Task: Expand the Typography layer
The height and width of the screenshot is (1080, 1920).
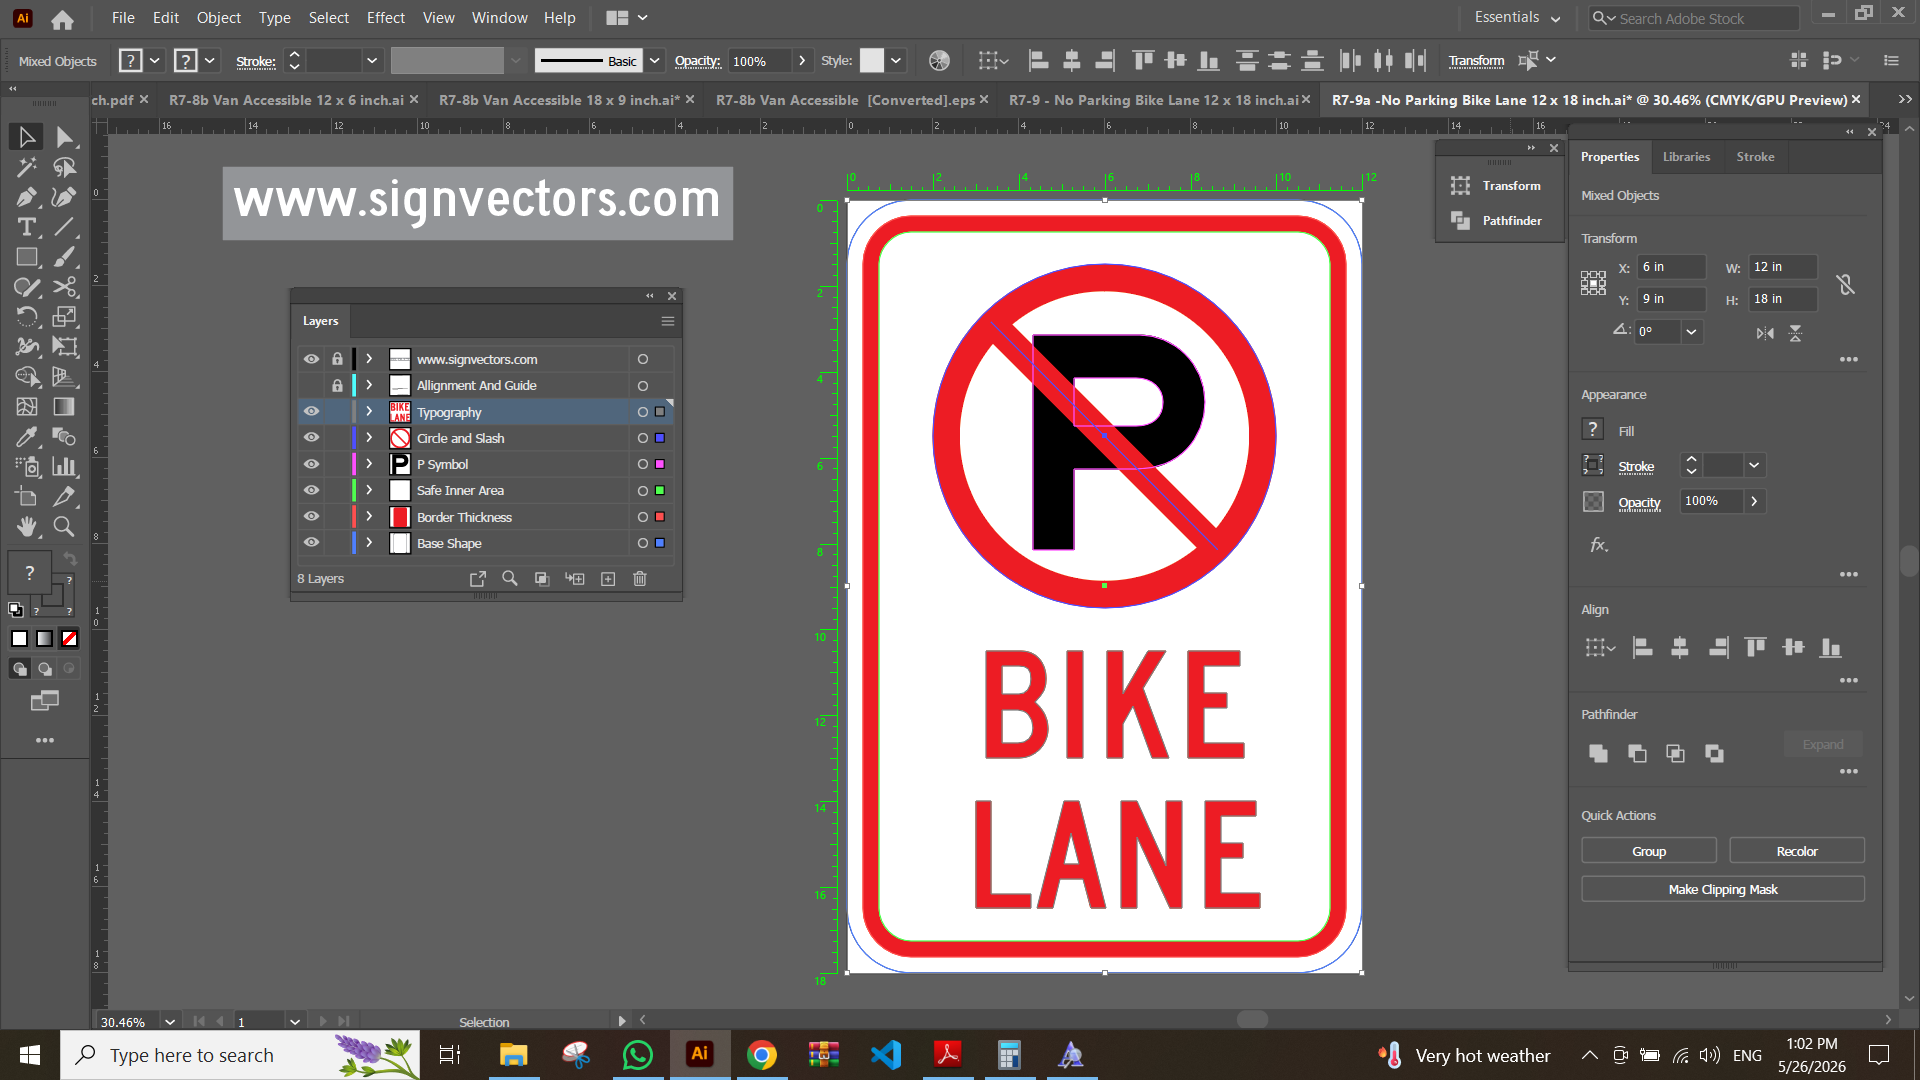Action: click(369, 412)
